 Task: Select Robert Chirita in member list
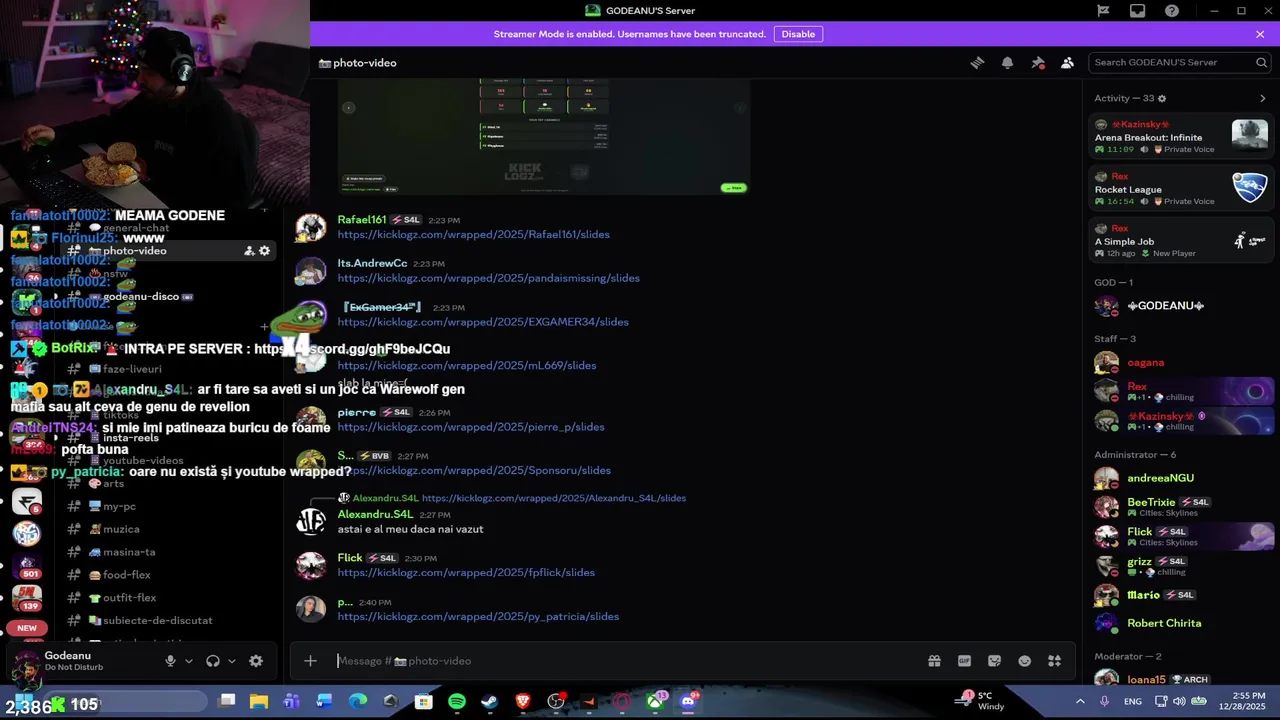(x=1180, y=623)
